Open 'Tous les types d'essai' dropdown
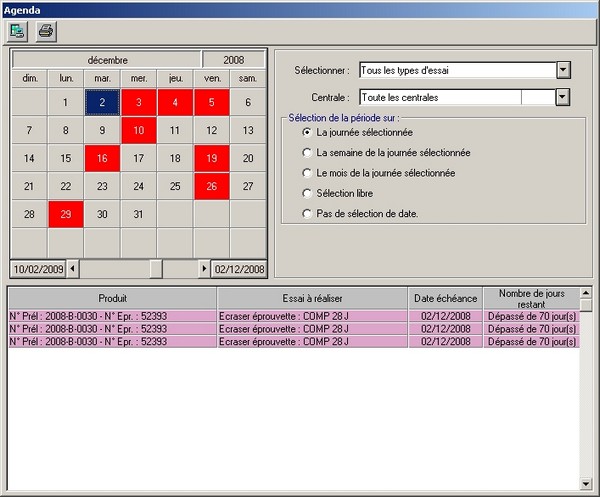The height and width of the screenshot is (497, 600). click(x=563, y=70)
